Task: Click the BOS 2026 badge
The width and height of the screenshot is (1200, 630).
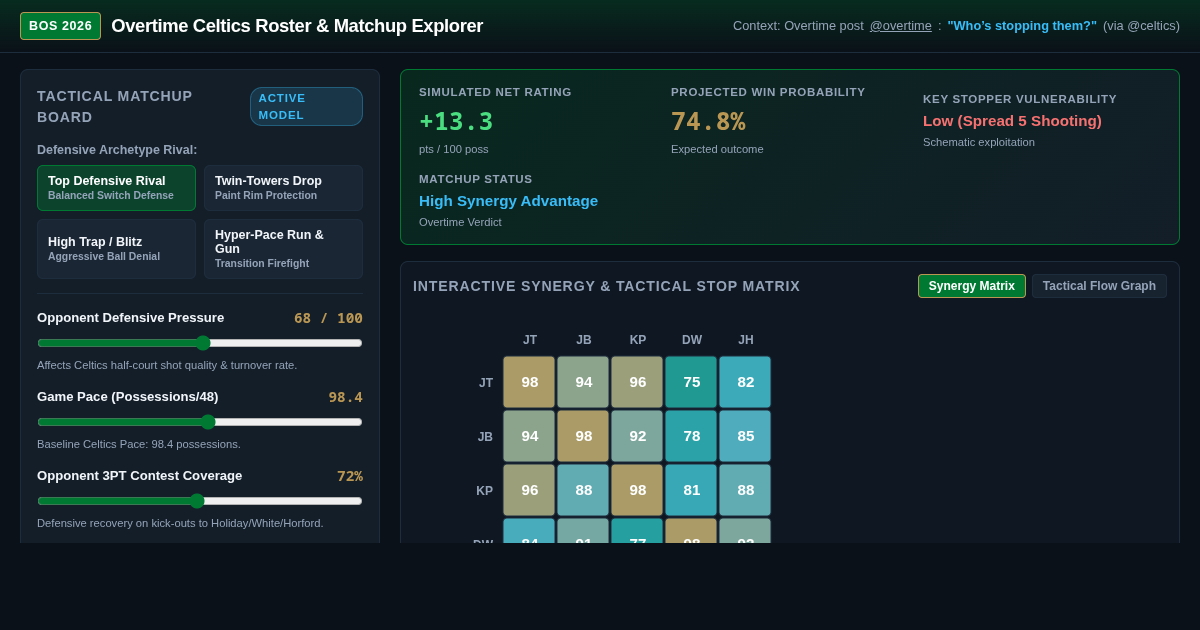Action: [60, 26]
